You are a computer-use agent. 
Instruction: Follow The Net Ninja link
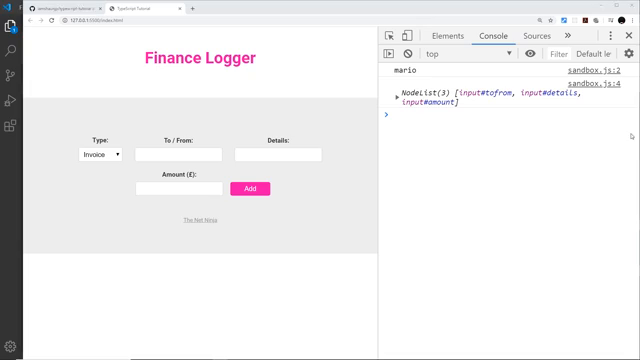[200, 220]
